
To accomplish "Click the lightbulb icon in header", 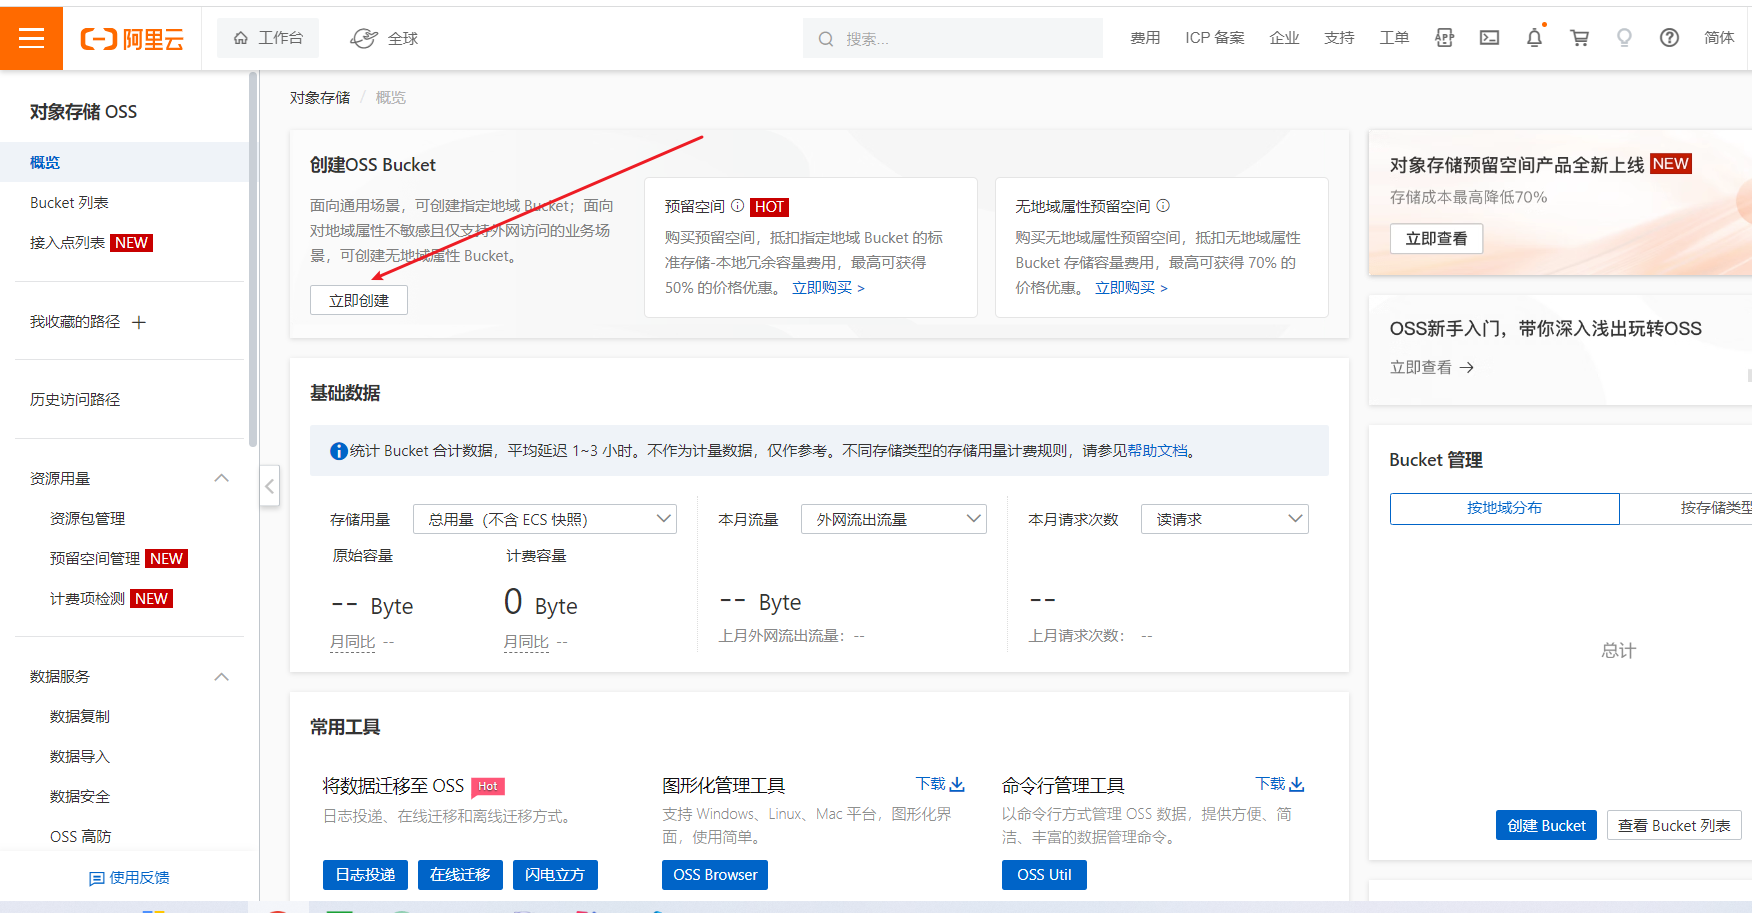I will click(1624, 38).
